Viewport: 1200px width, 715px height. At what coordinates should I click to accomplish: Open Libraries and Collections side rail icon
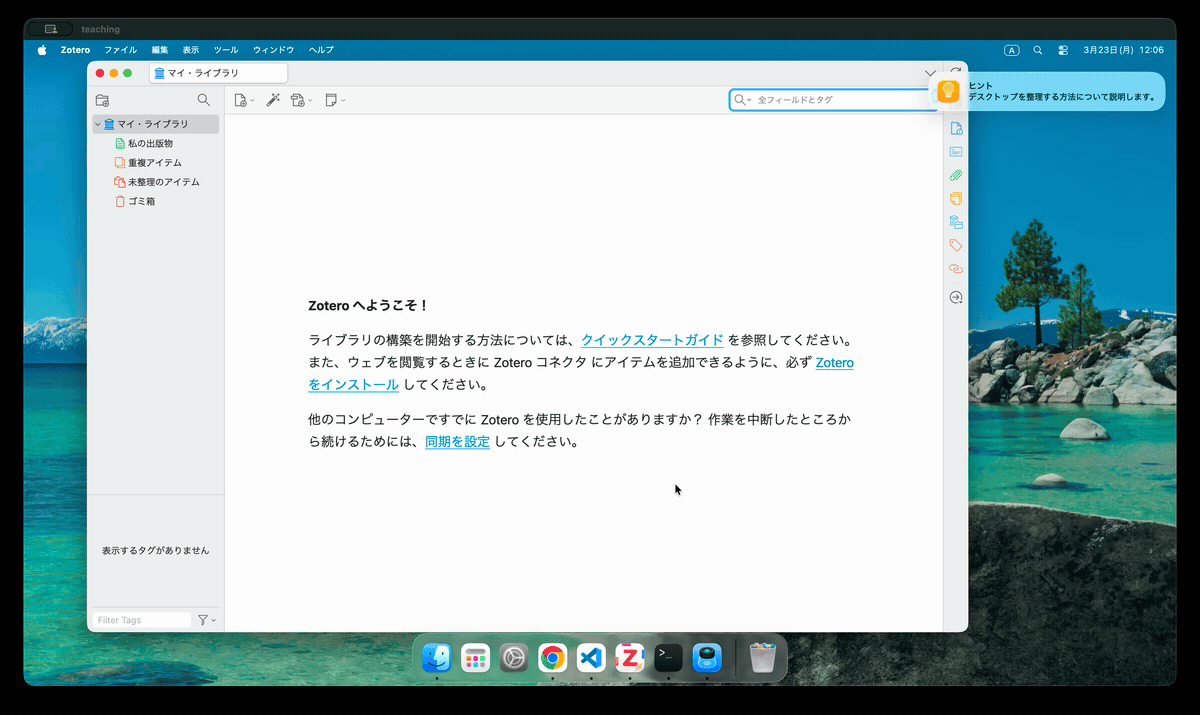tap(956, 222)
